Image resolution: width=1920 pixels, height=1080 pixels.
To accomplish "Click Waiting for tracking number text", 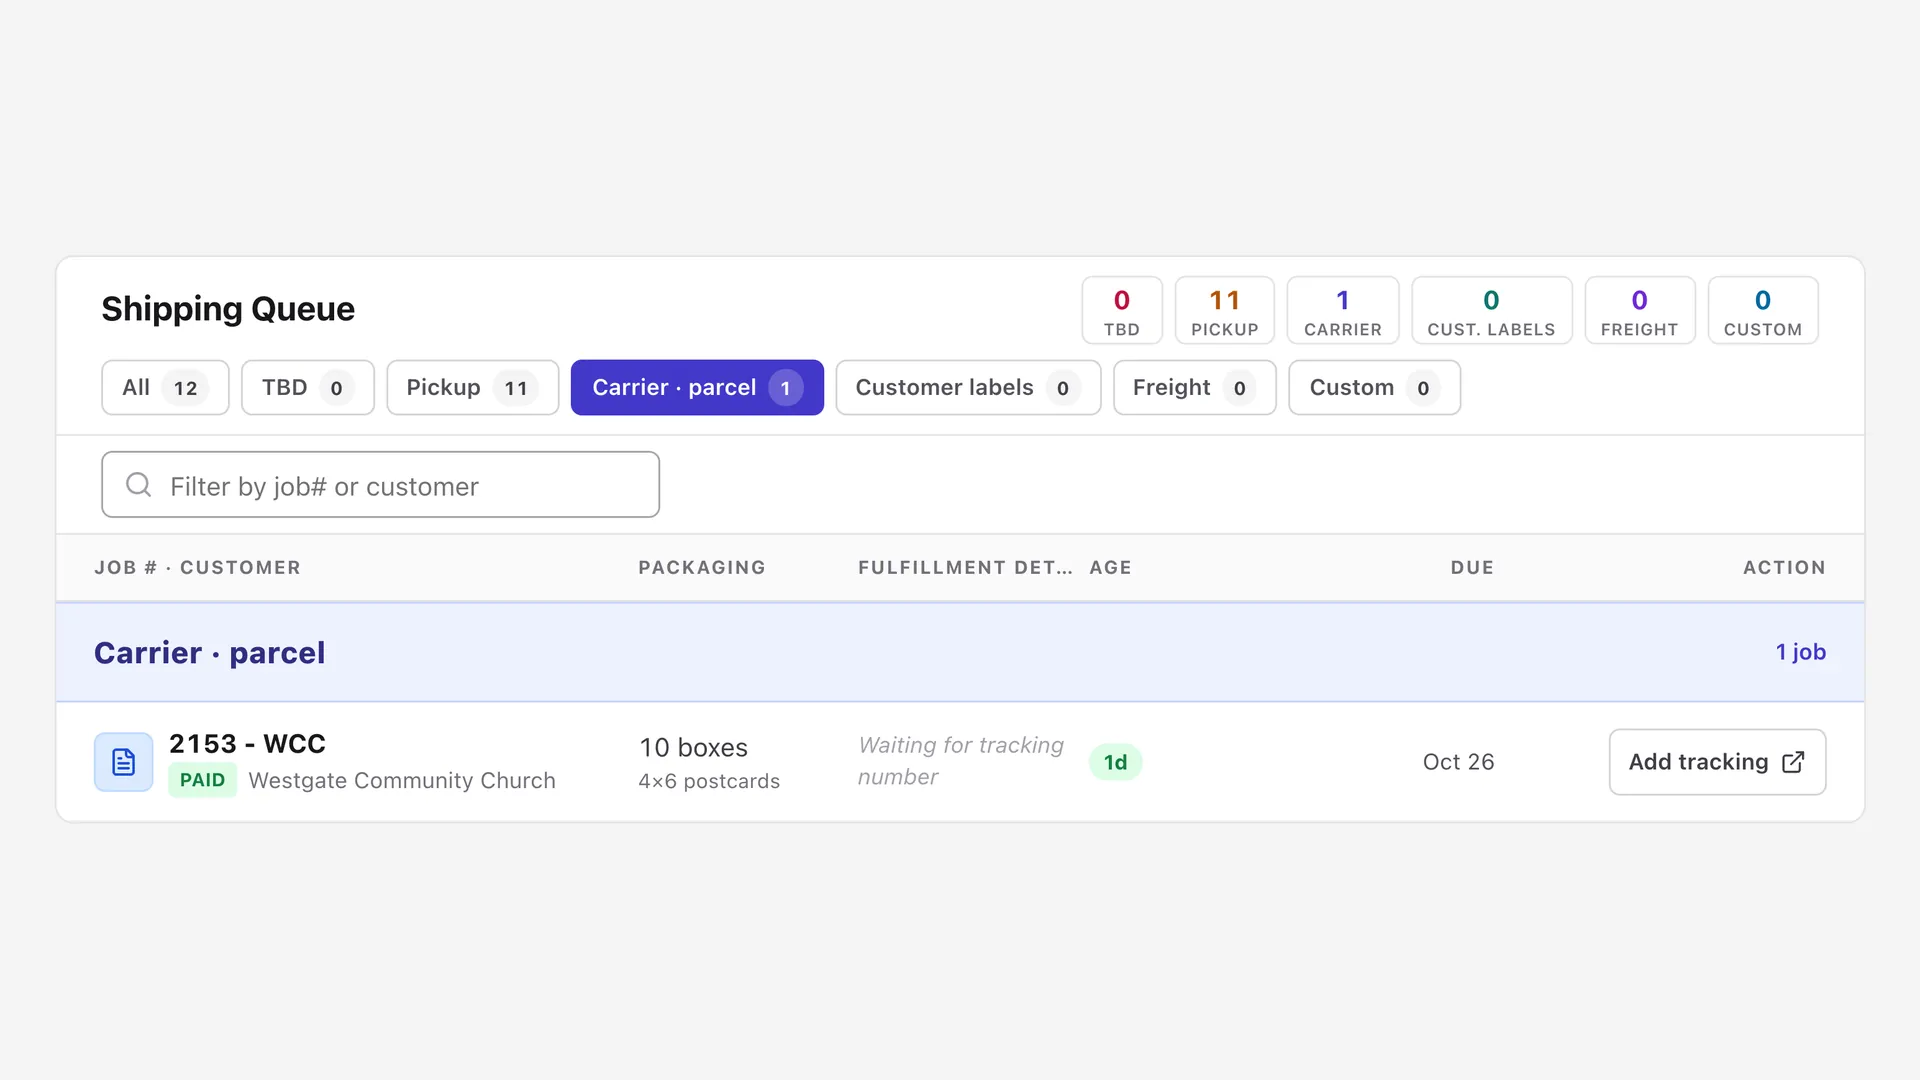I will pyautogui.click(x=960, y=761).
